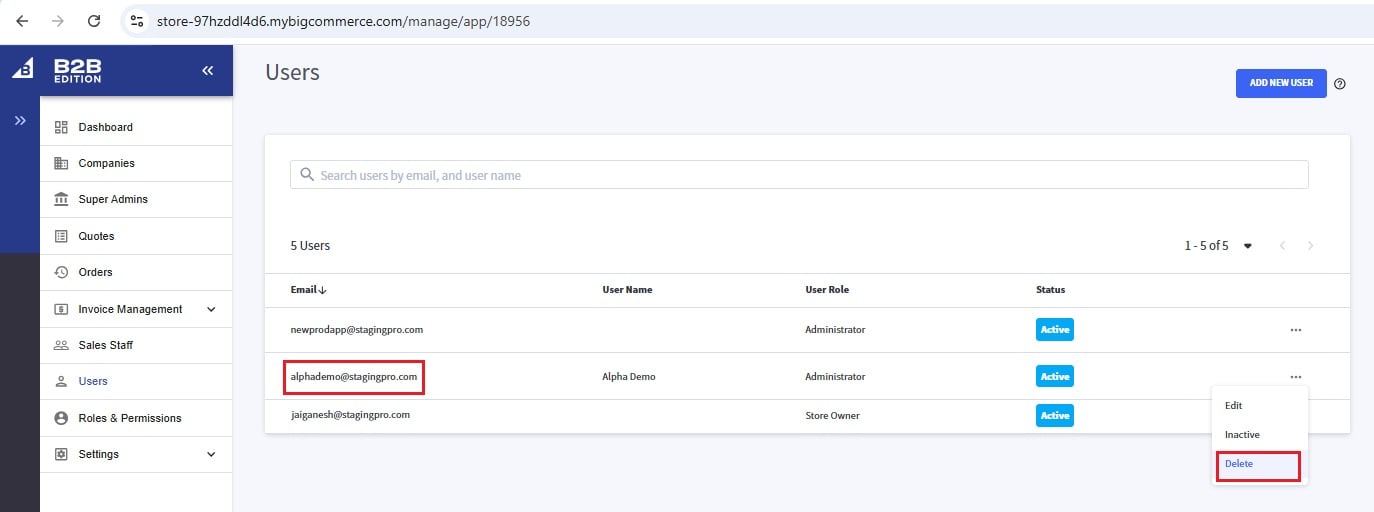Viewport: 1374px width, 512px height.
Task: Click the Invoice Management dollar icon
Action: coord(60,309)
